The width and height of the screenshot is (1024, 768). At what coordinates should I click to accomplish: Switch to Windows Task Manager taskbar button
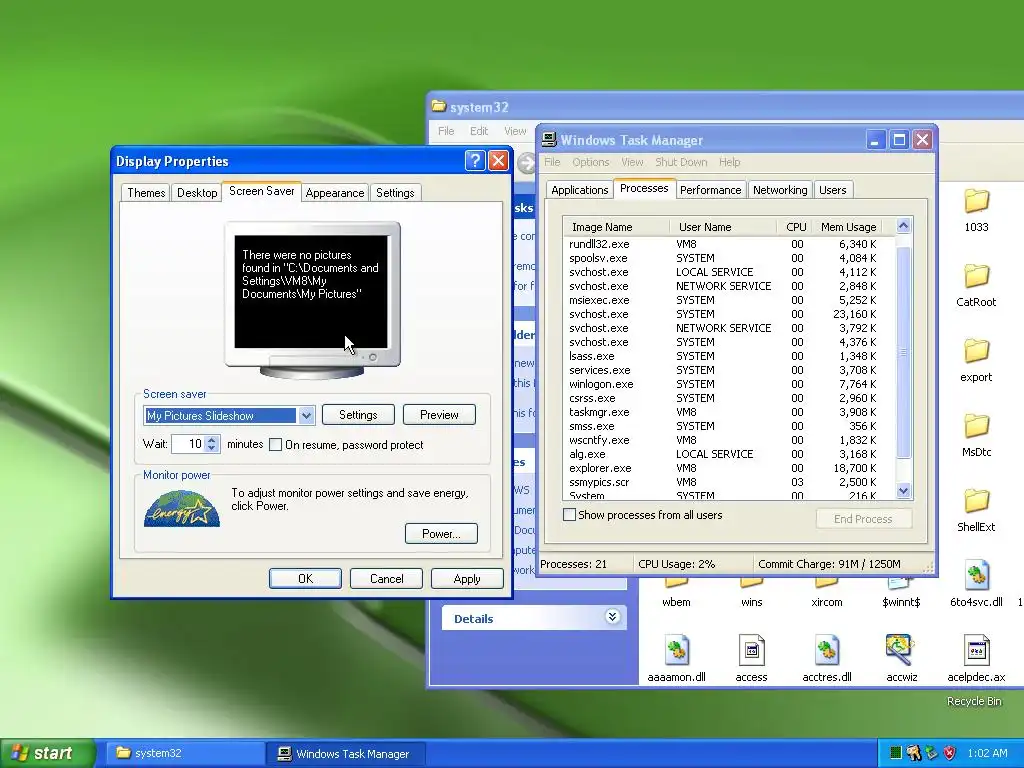pyautogui.click(x=346, y=753)
